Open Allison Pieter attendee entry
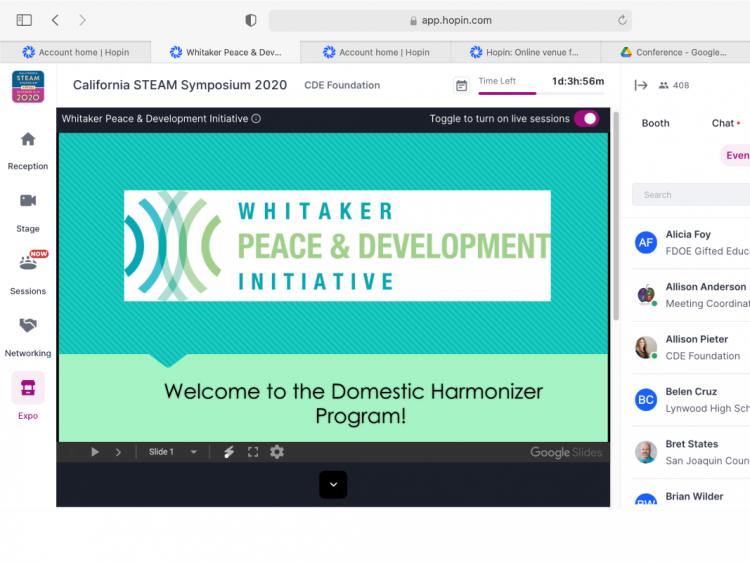Viewport: 750px width, 562px height. tap(691, 347)
